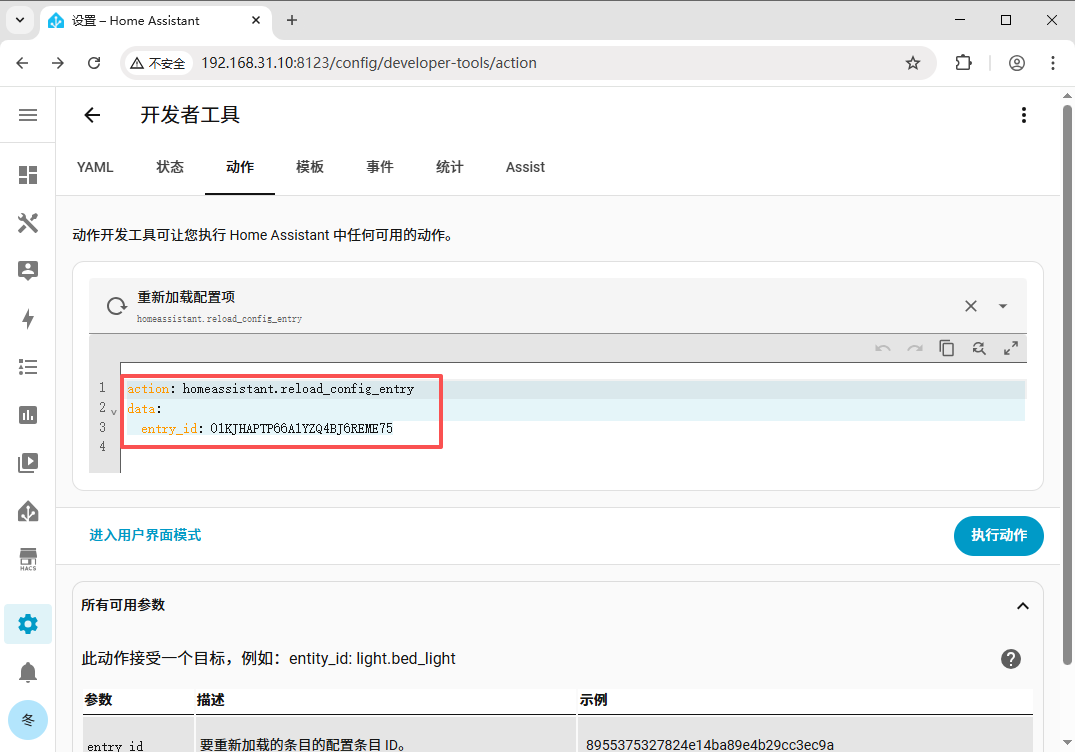Navigate browser back
1075x752 pixels.
23,63
